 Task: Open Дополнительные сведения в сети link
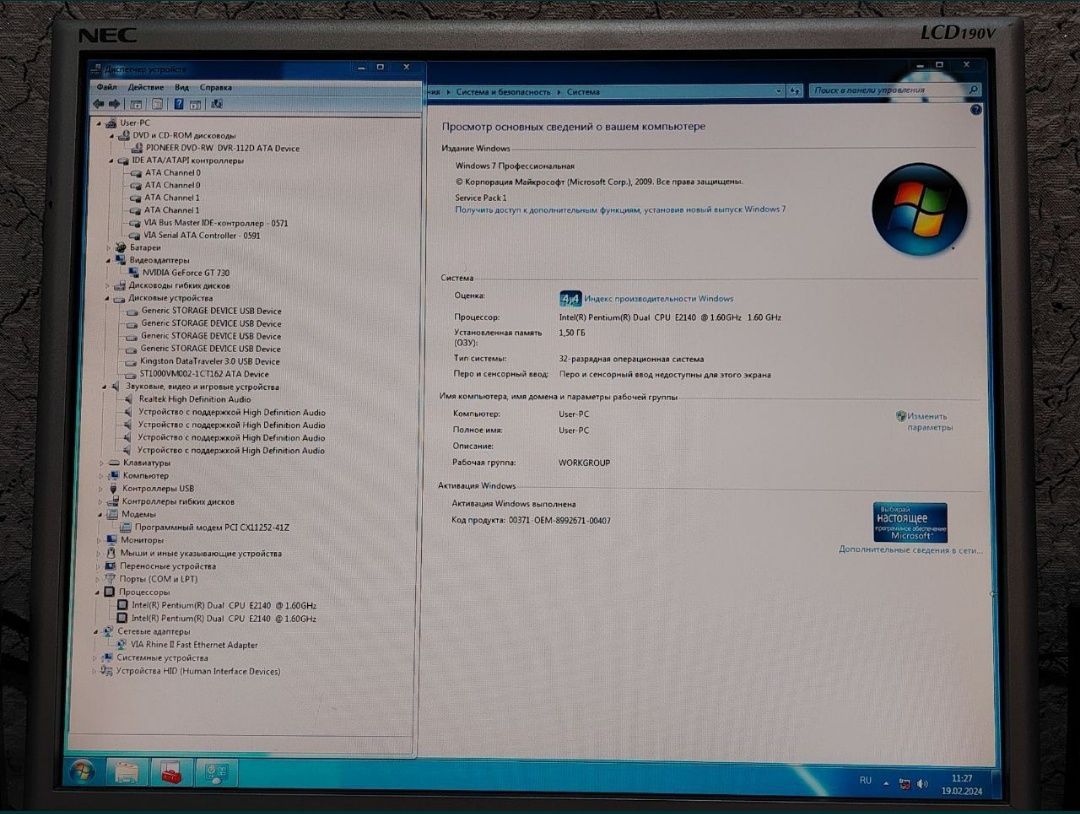coord(911,550)
